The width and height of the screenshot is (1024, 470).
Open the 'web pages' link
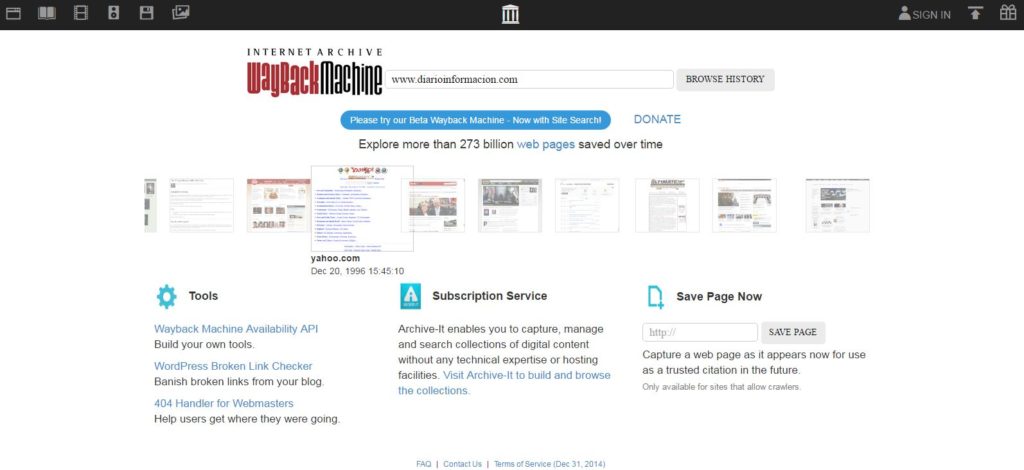[x=546, y=144]
